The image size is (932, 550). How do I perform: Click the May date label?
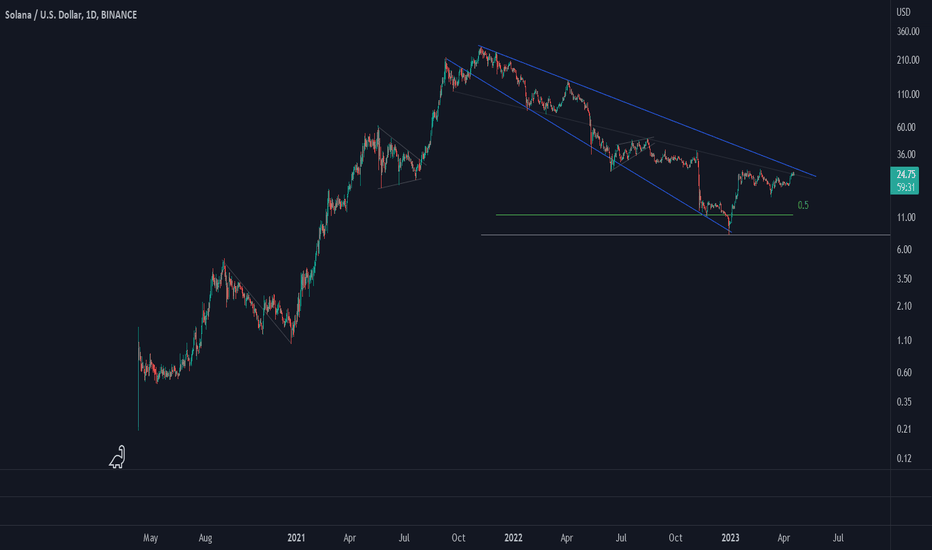(150, 538)
